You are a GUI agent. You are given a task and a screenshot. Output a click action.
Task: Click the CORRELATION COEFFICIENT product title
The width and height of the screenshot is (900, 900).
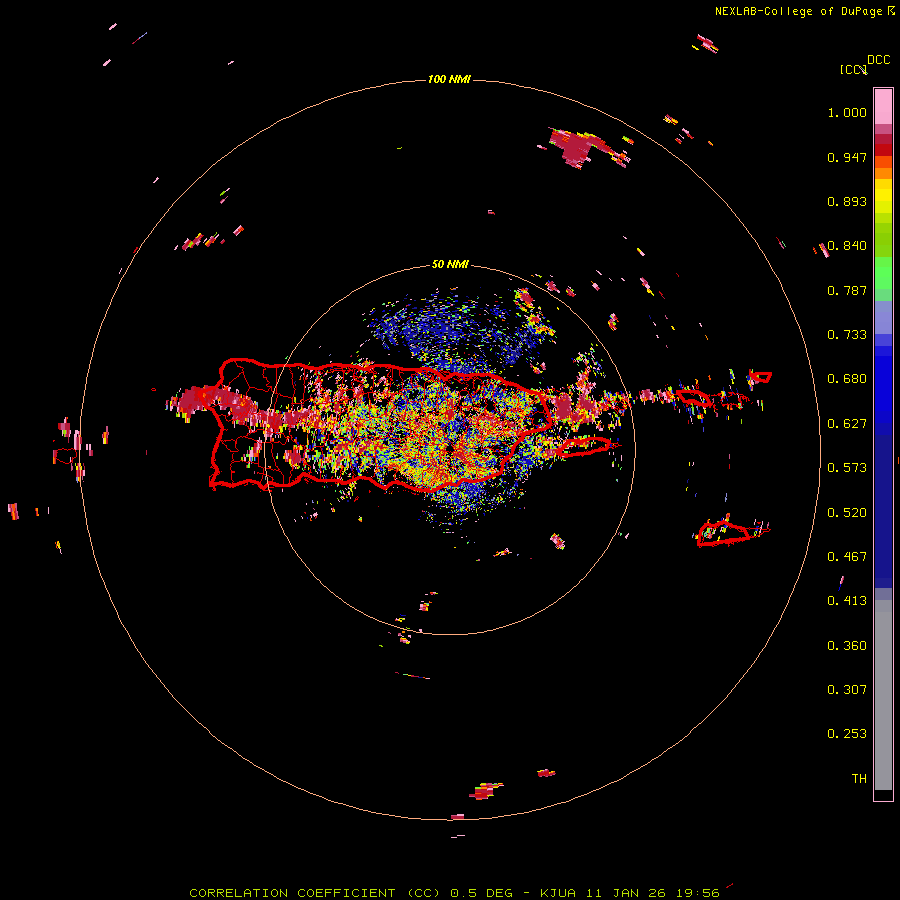click(x=292, y=893)
